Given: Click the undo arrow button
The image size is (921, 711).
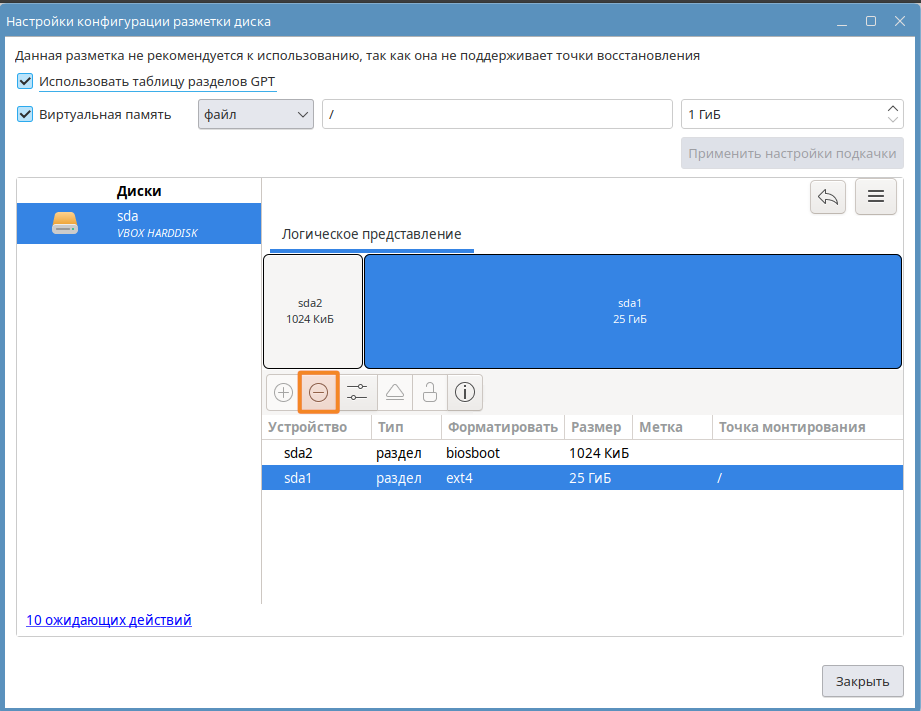Looking at the screenshot, I should (x=828, y=197).
